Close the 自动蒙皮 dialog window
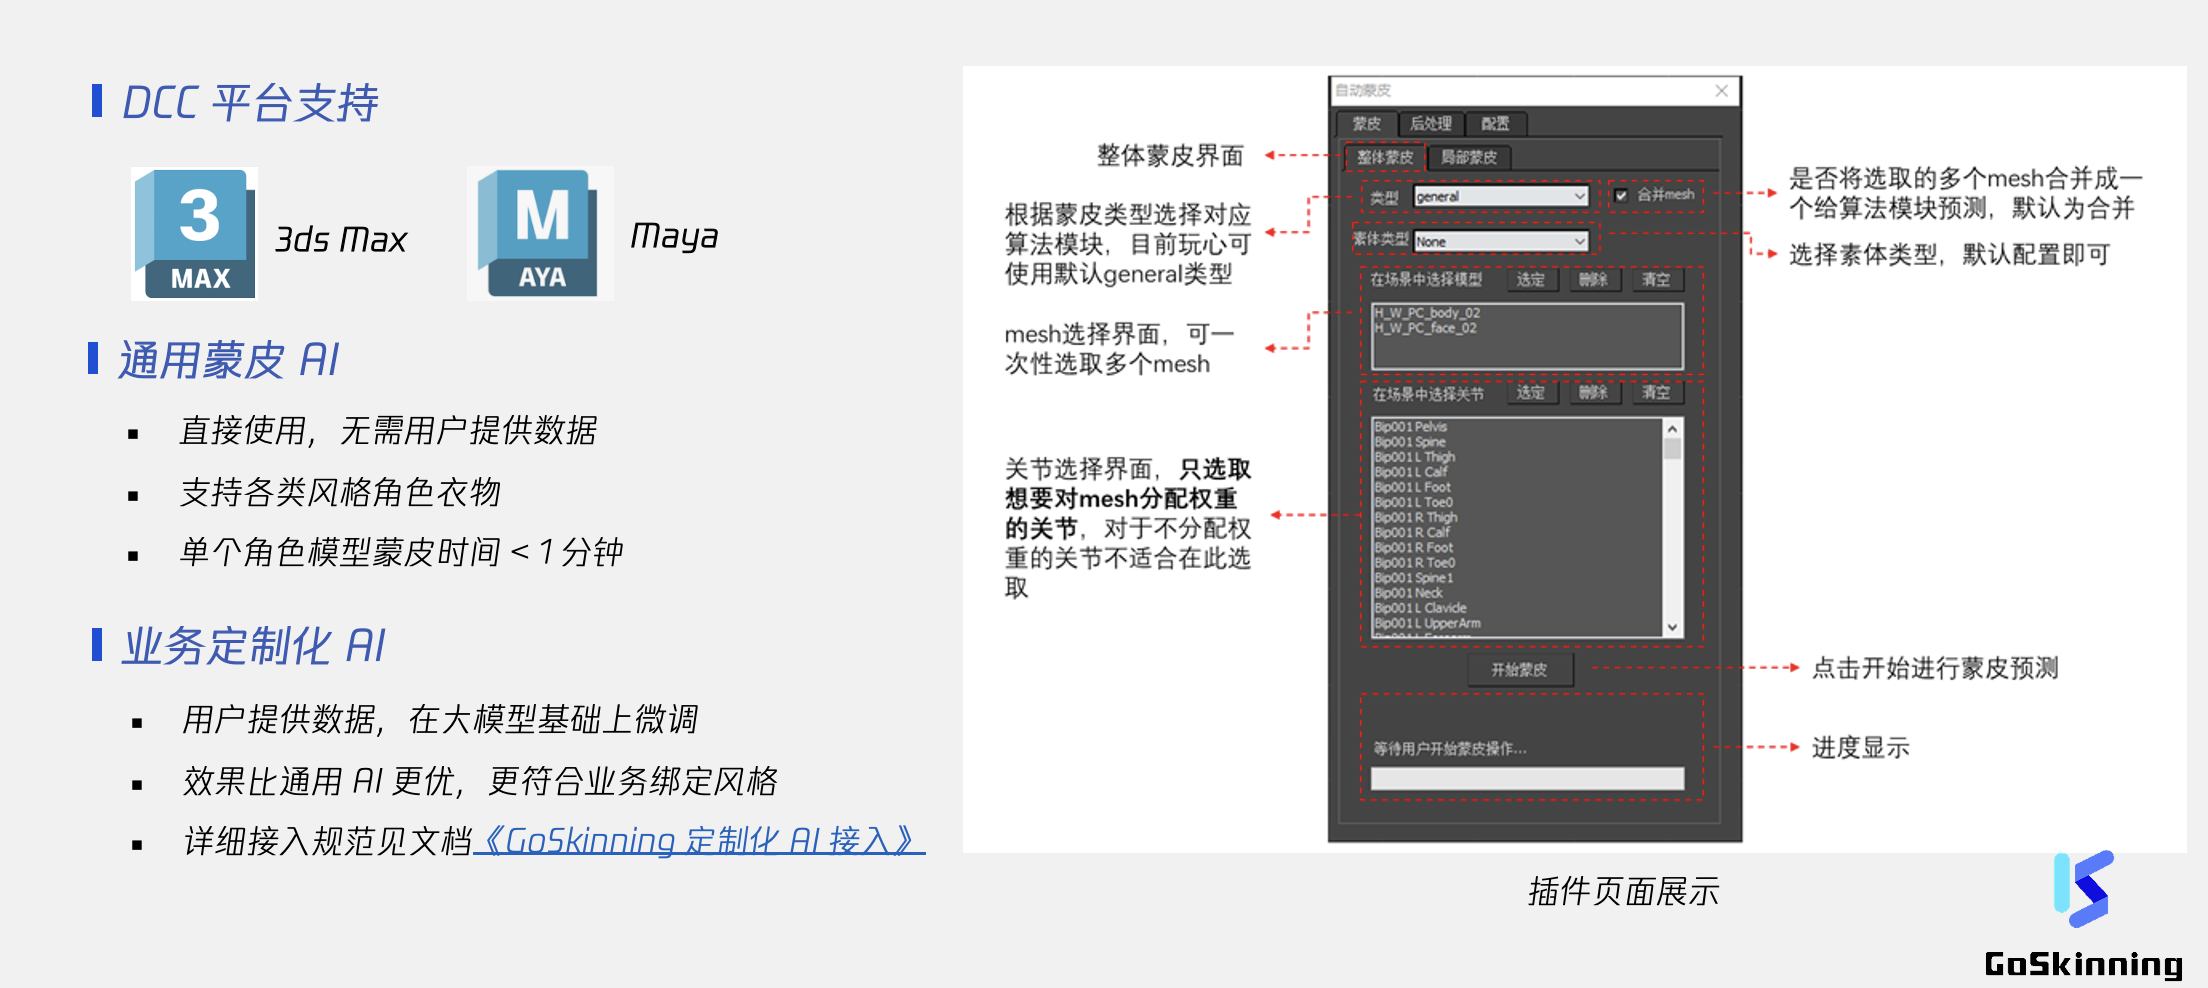The height and width of the screenshot is (988, 2208). click(x=1721, y=91)
